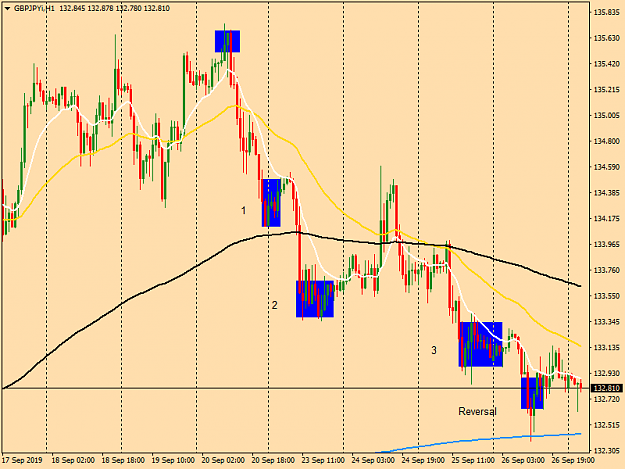Image resolution: width=625 pixels, height=469 pixels.
Task: Click the 17 Sep 2019 time label
Action: 22,460
